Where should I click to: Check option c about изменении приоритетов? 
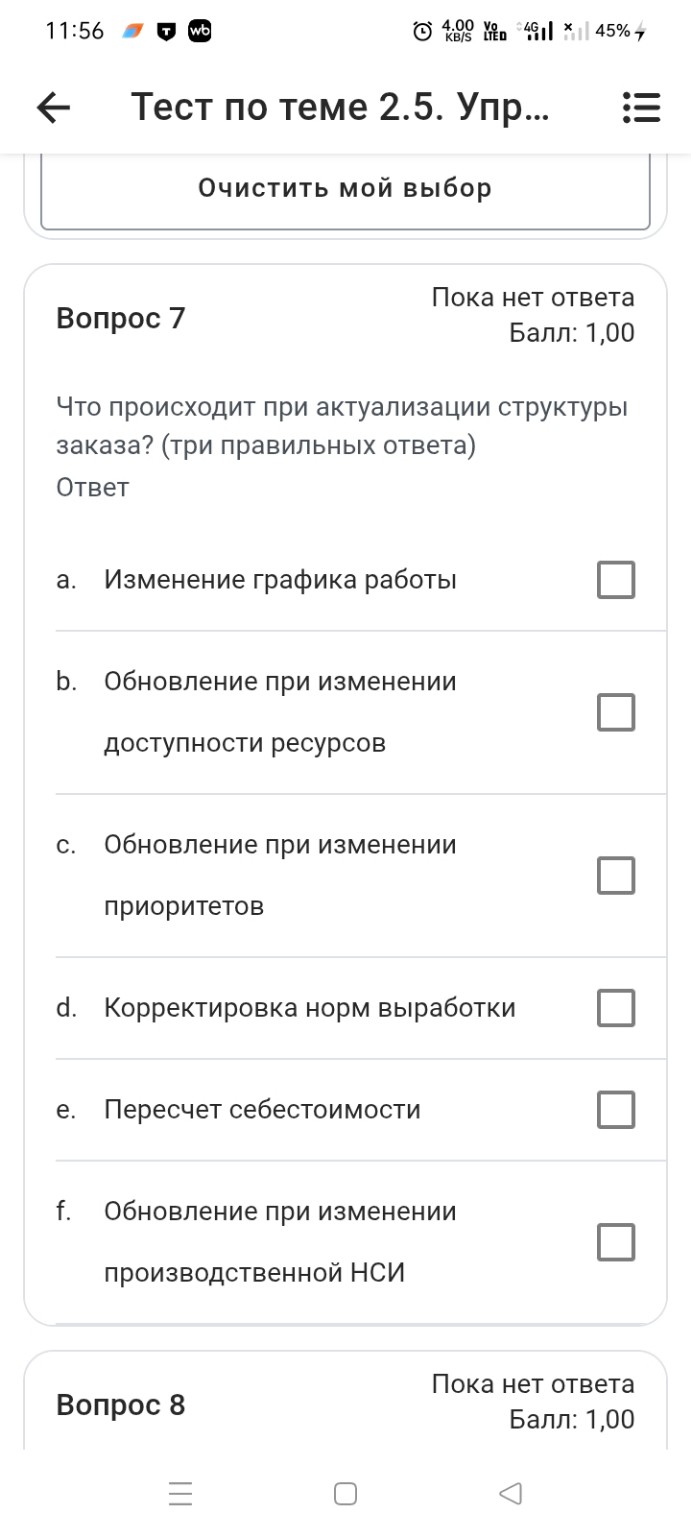[x=618, y=876]
